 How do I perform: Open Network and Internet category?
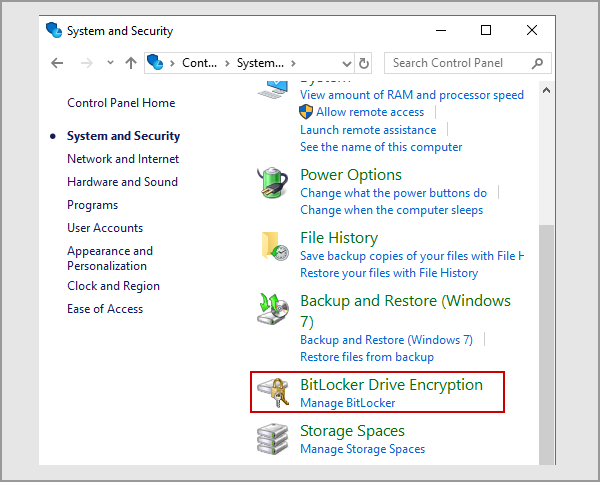click(x=123, y=159)
